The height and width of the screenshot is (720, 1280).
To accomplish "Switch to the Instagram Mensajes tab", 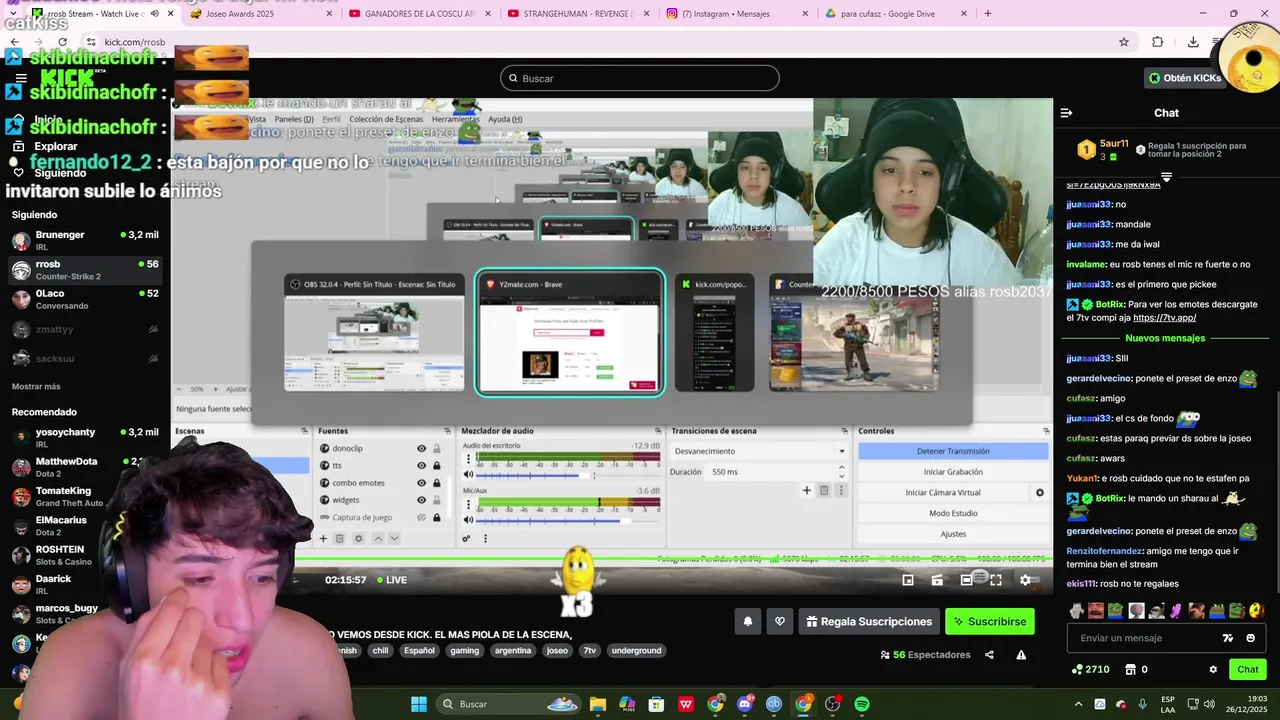I will tap(736, 14).
